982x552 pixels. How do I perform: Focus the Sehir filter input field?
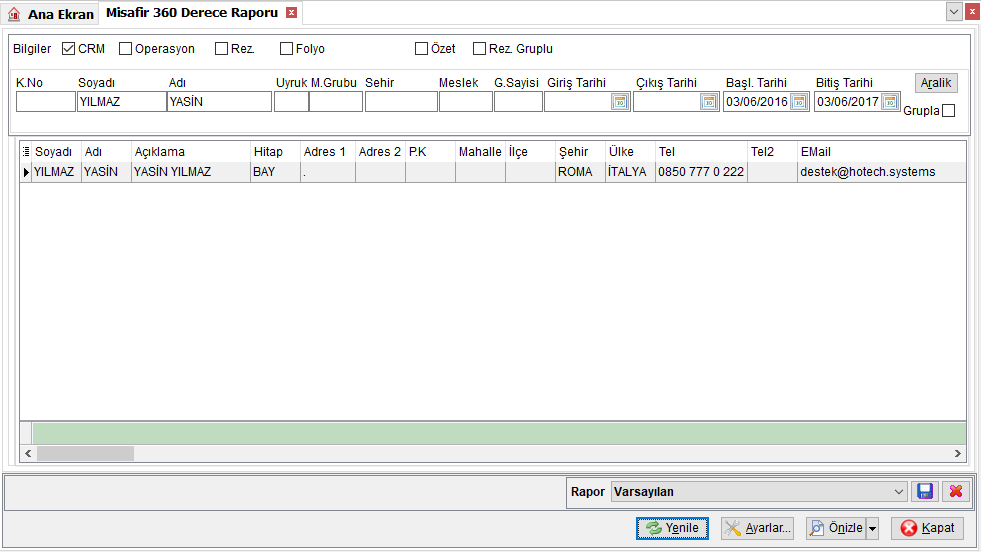point(401,102)
